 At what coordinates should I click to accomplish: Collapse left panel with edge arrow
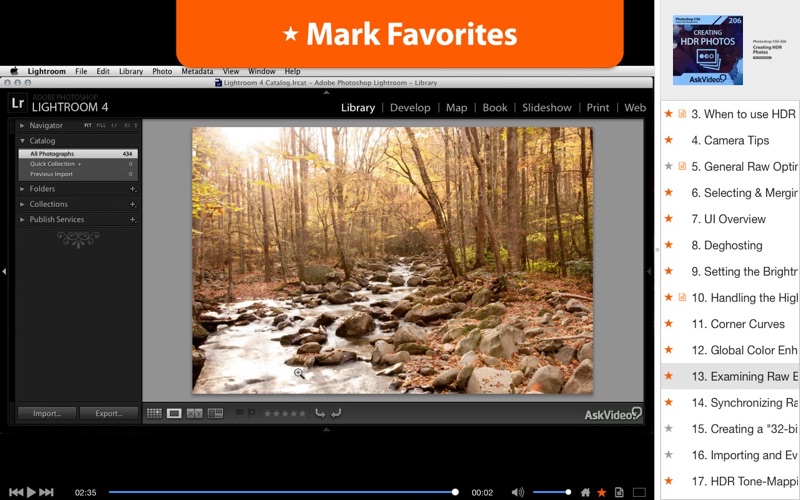pos(4,271)
